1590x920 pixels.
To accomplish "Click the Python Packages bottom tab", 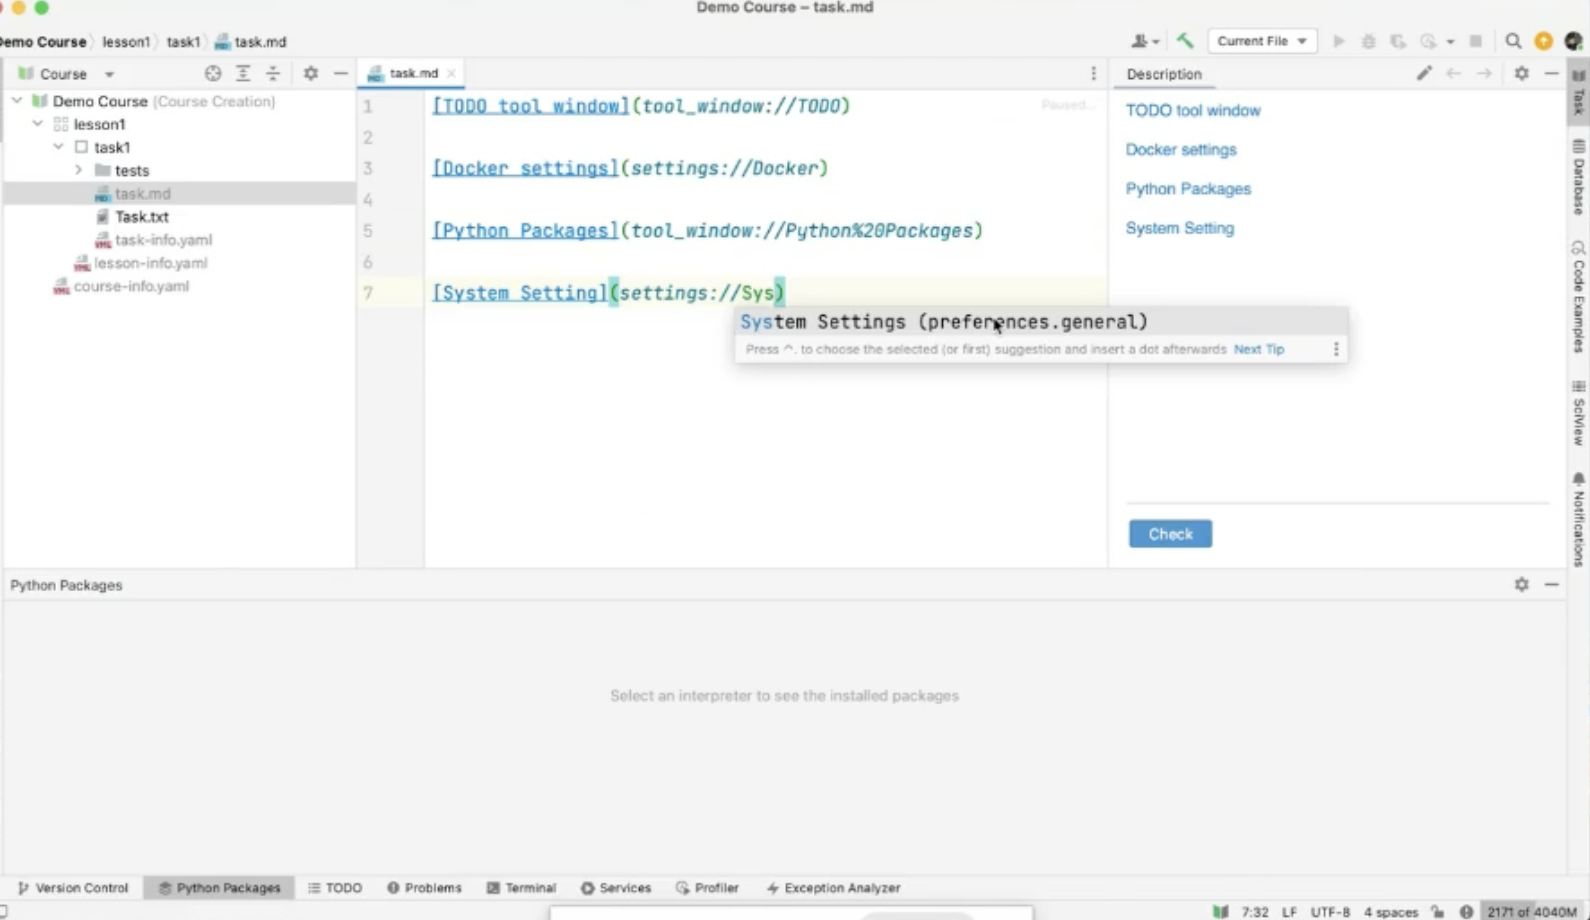I will click(219, 887).
